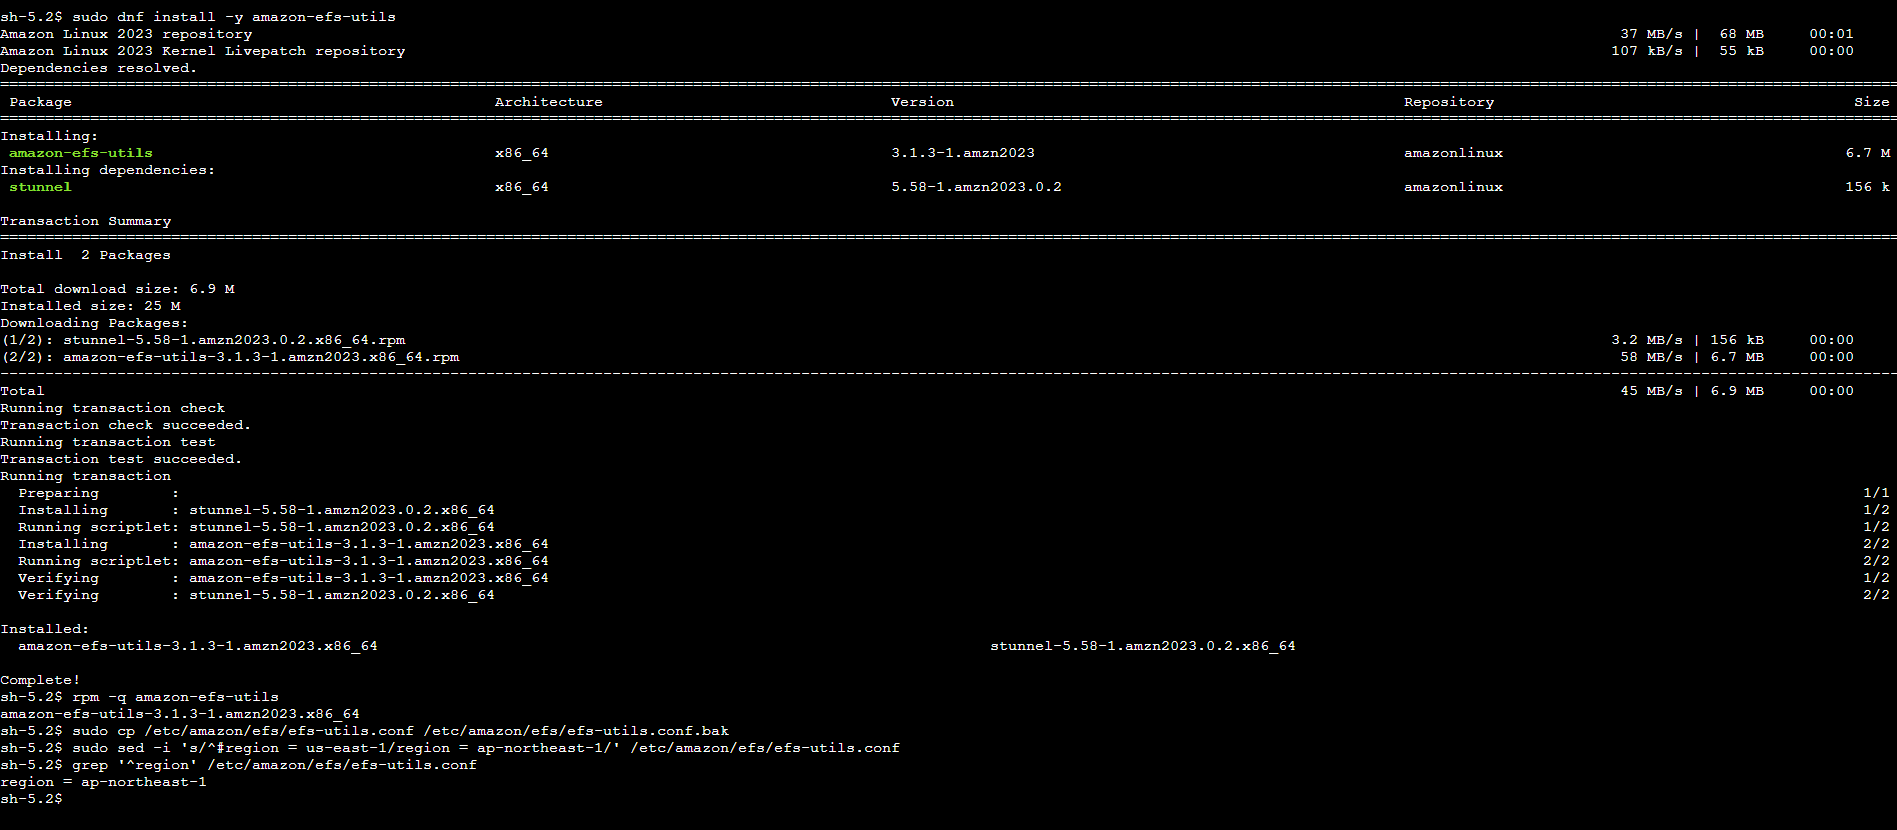The image size is (1897, 830).
Task: Click the empty shell prompt at bottom
Action: pos(32,799)
